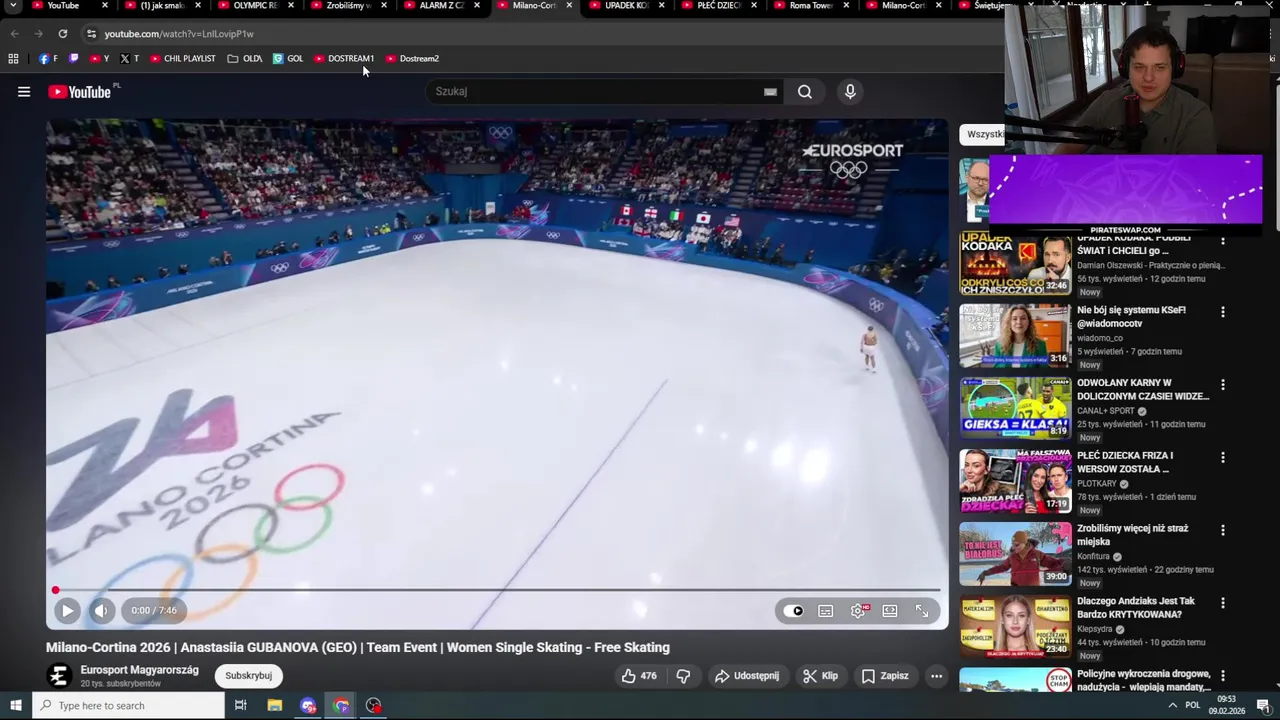Open options menu for Policyjne wykroczenia video
This screenshot has width=1280, height=720.
[x=1222, y=677]
